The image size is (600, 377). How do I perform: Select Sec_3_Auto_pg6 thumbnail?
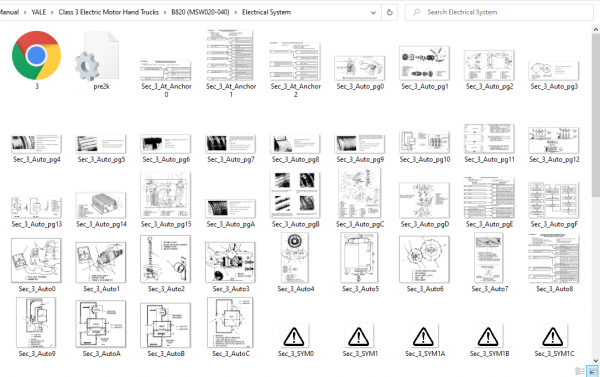(166, 144)
